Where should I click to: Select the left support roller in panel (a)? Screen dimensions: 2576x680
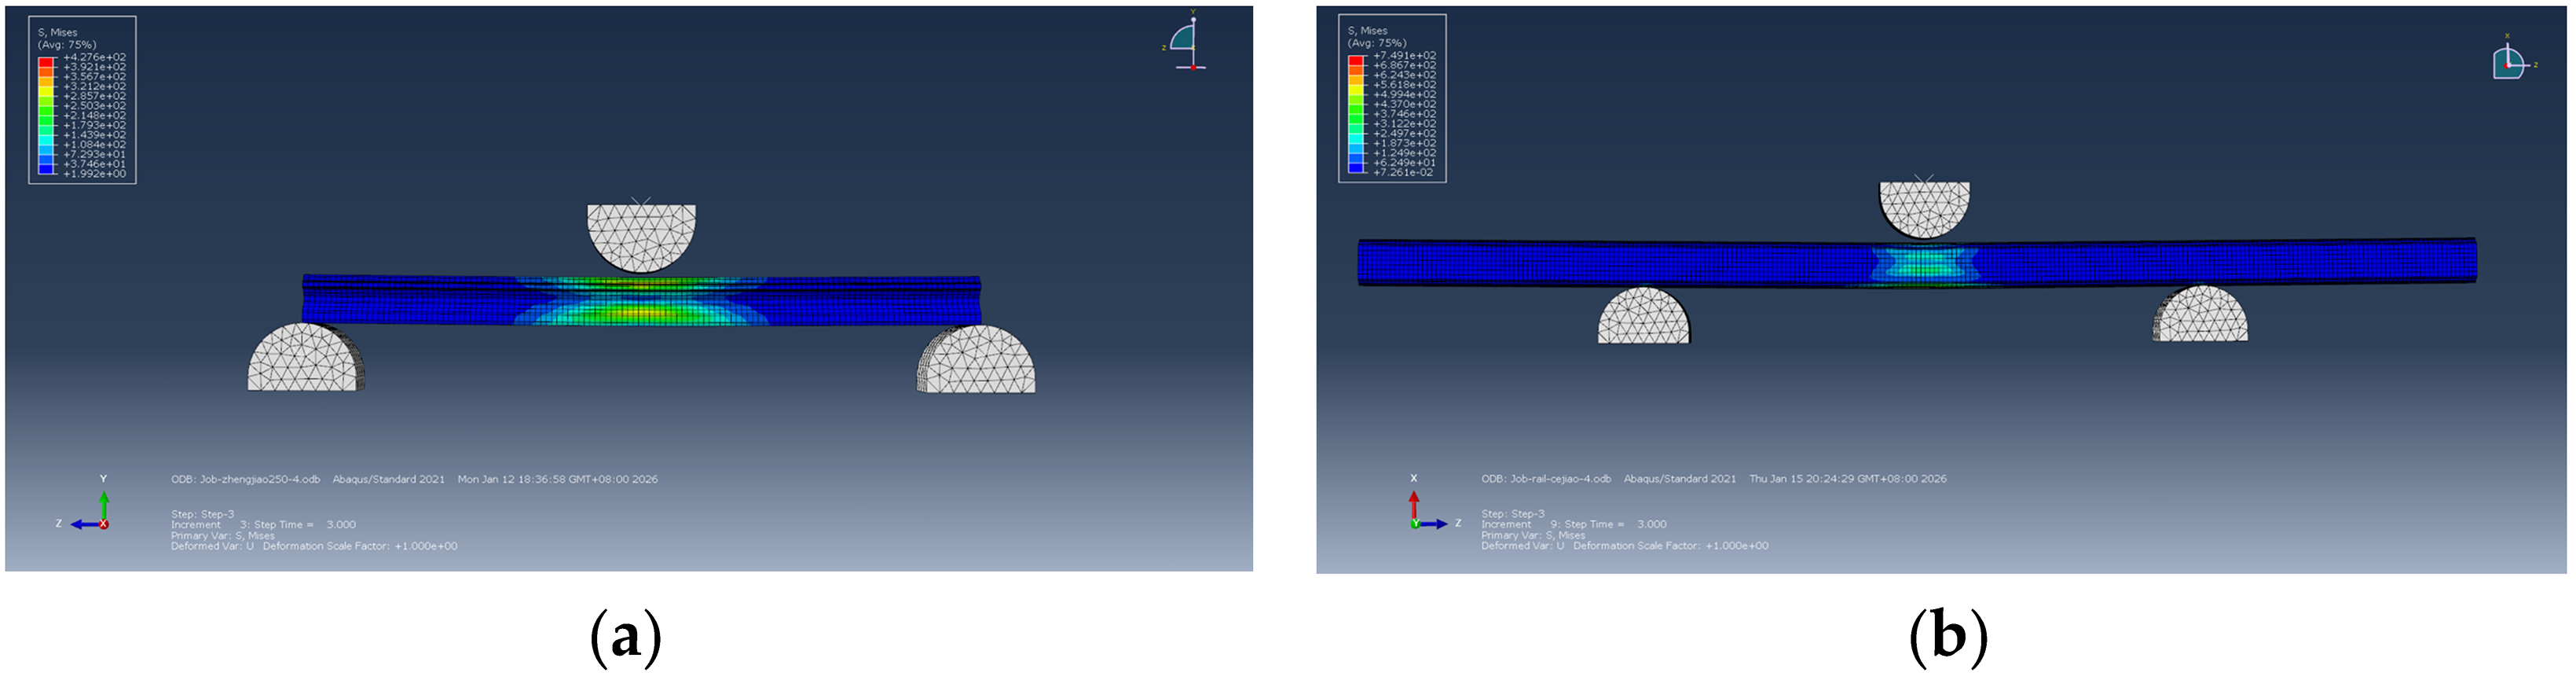click(x=305, y=357)
